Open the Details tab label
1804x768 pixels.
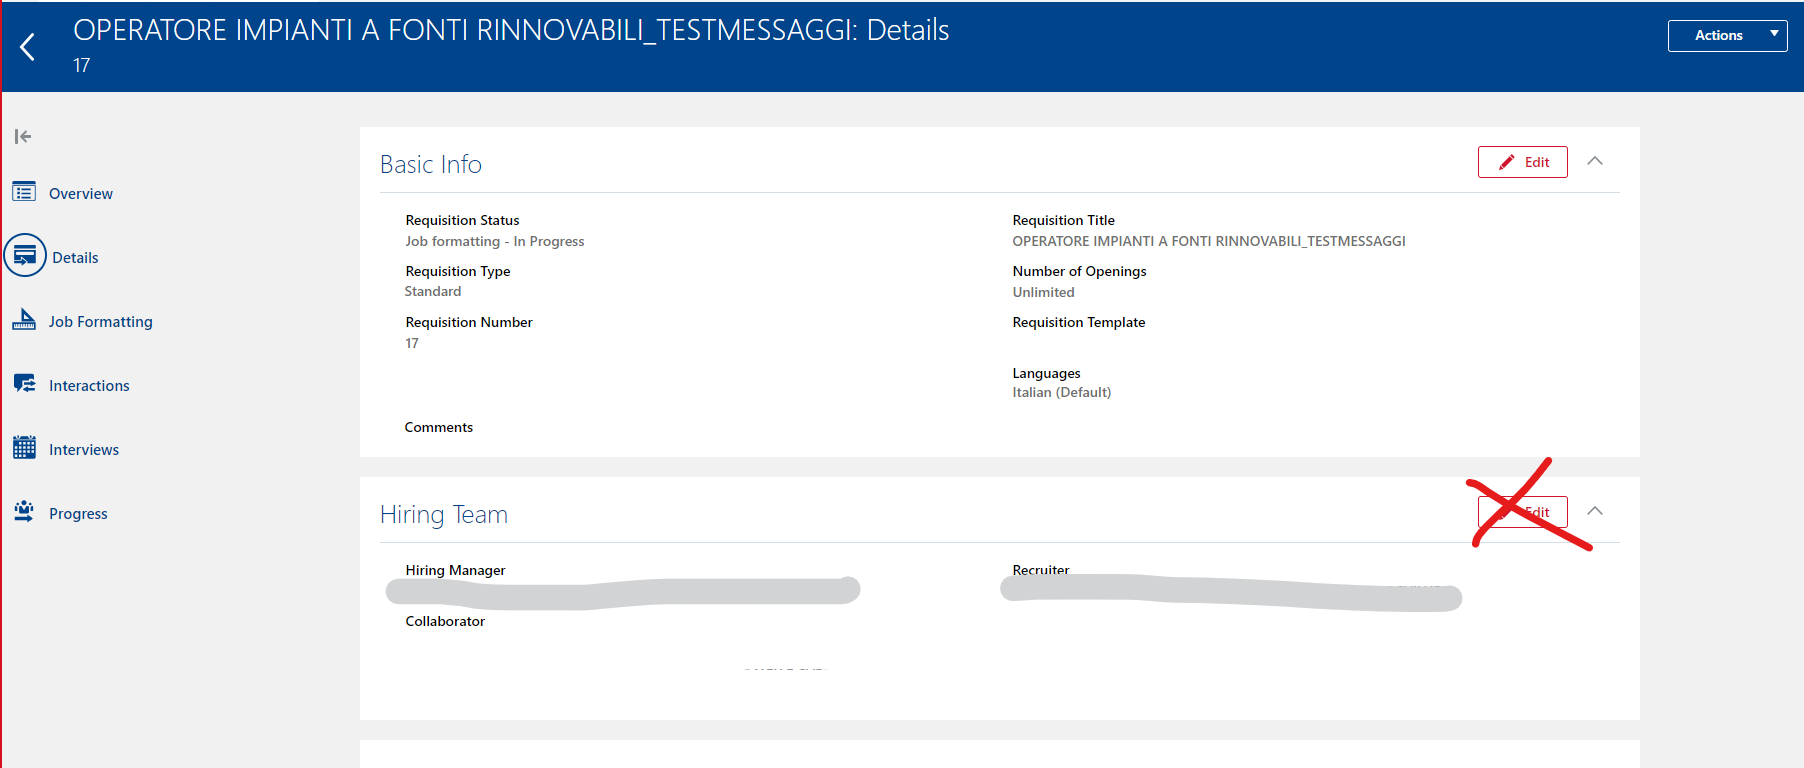(75, 258)
